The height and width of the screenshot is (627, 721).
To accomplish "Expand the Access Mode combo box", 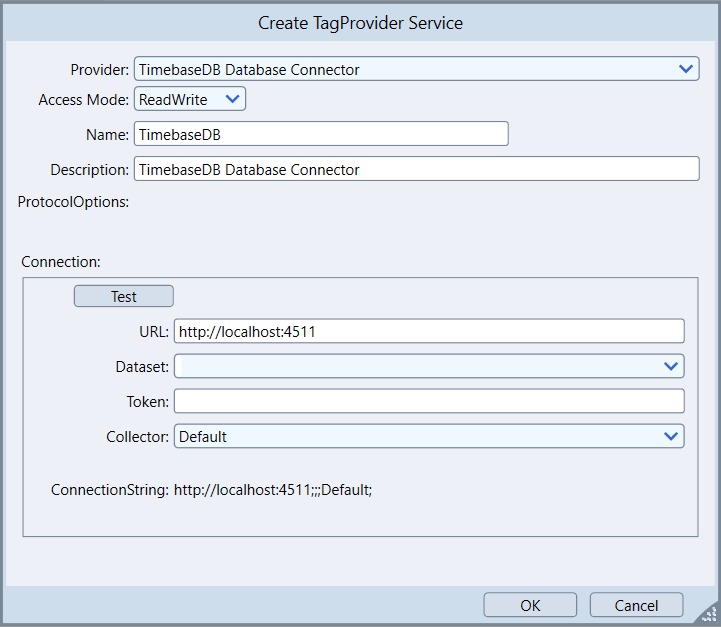I will (190, 99).
